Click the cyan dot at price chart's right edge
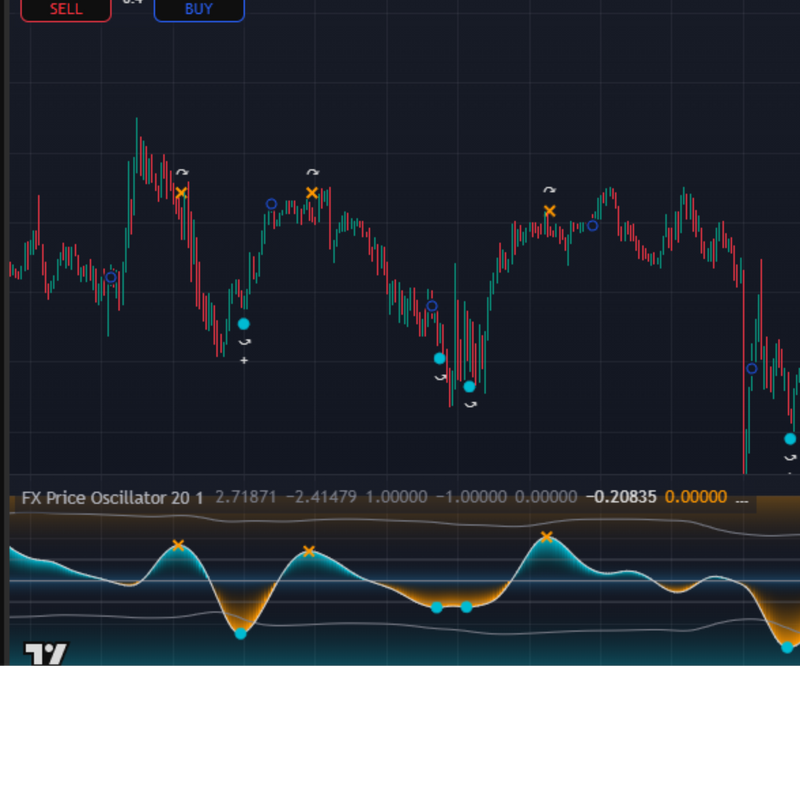 [790, 439]
